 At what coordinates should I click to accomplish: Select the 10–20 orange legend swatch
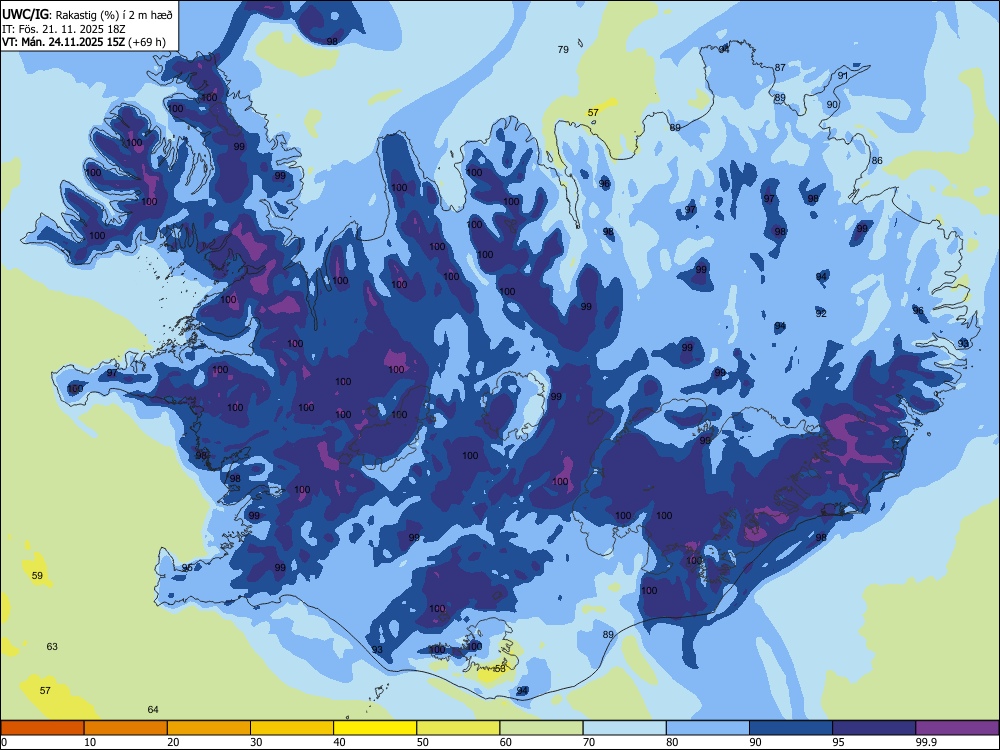[126, 728]
